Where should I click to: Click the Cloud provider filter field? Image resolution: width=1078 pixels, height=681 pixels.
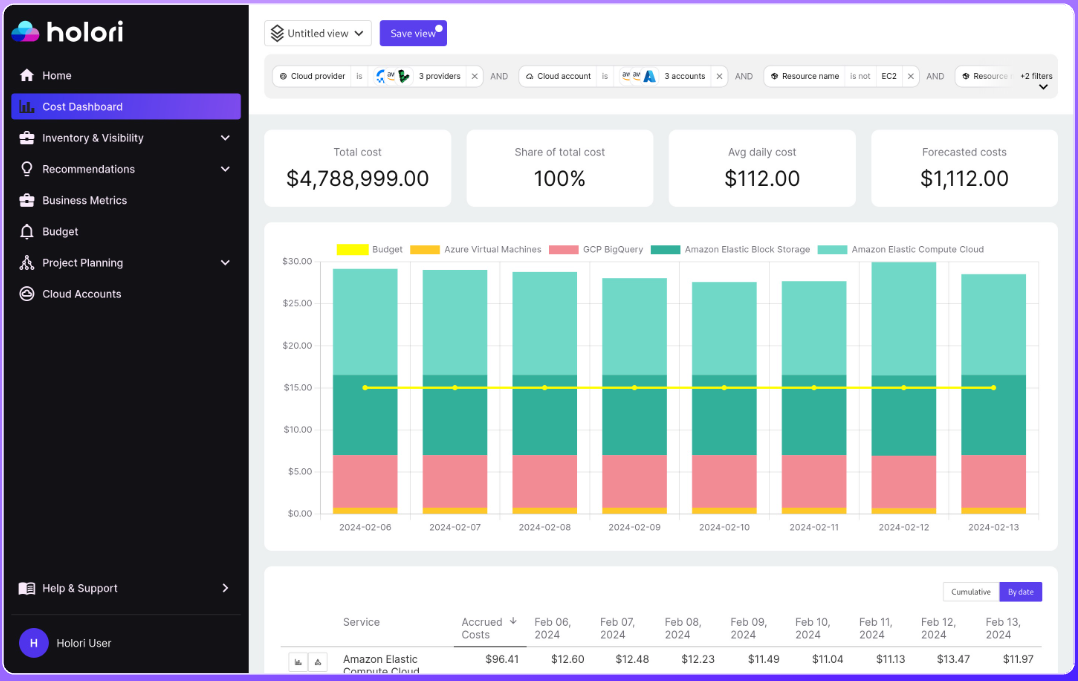pos(313,76)
